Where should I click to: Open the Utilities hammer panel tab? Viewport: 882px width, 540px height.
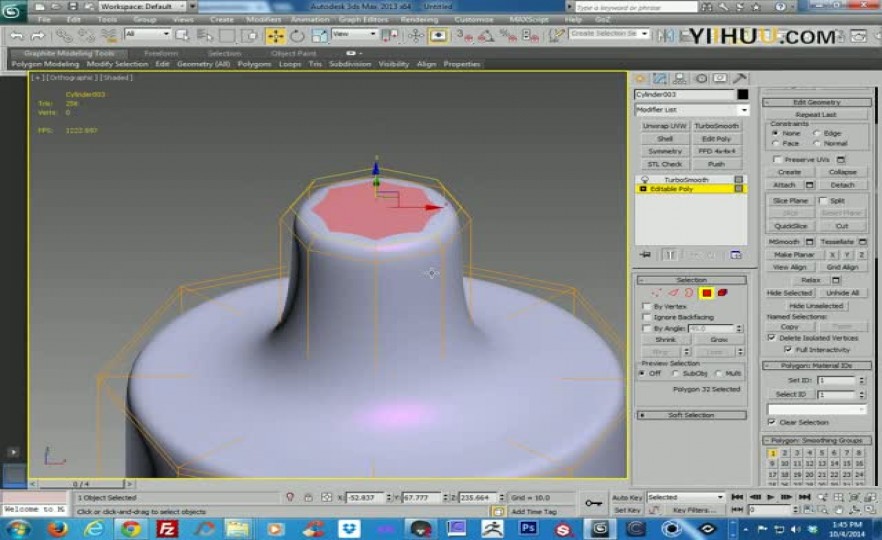tap(740, 79)
